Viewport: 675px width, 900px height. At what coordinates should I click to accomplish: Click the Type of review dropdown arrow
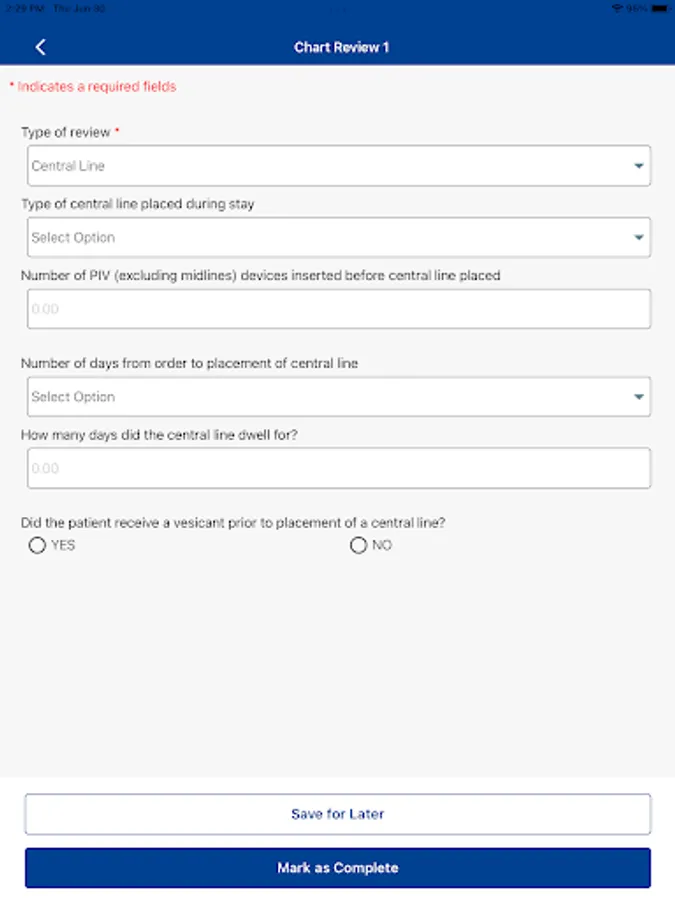click(x=639, y=166)
